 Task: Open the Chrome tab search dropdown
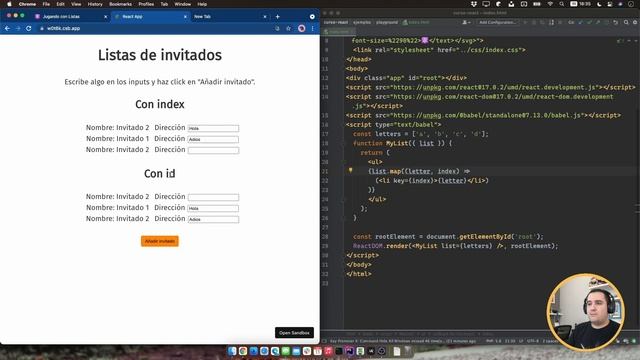[x=312, y=17]
